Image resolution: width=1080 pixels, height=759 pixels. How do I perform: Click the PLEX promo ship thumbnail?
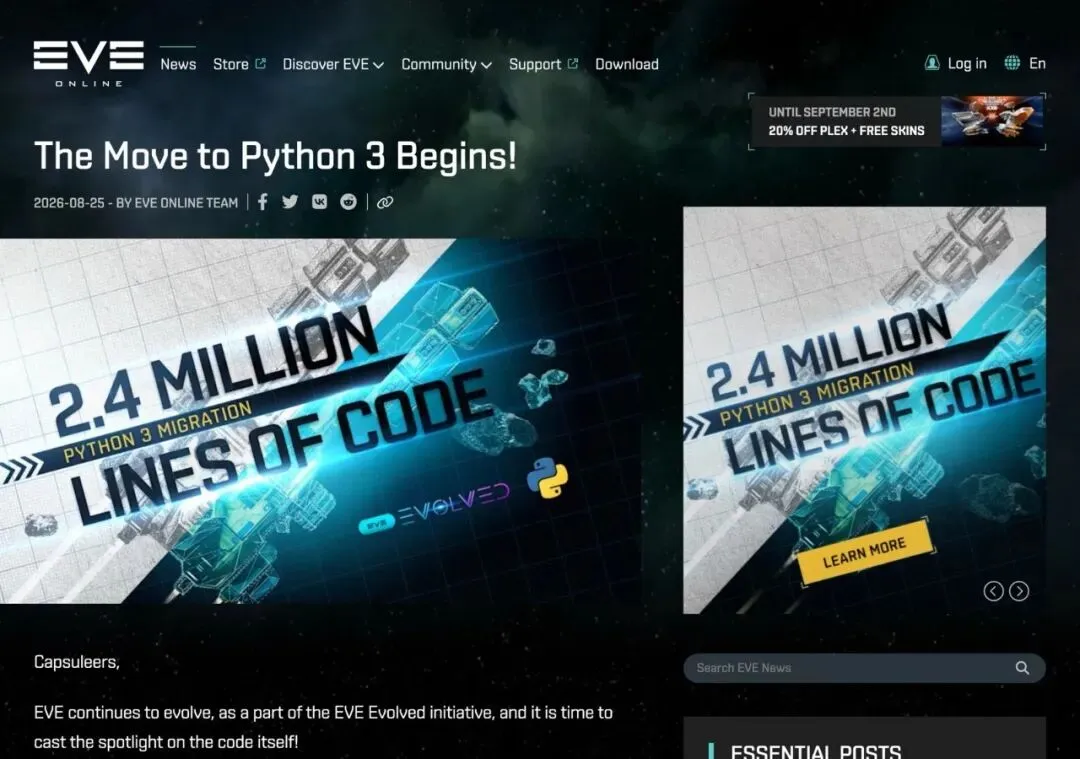(x=992, y=121)
